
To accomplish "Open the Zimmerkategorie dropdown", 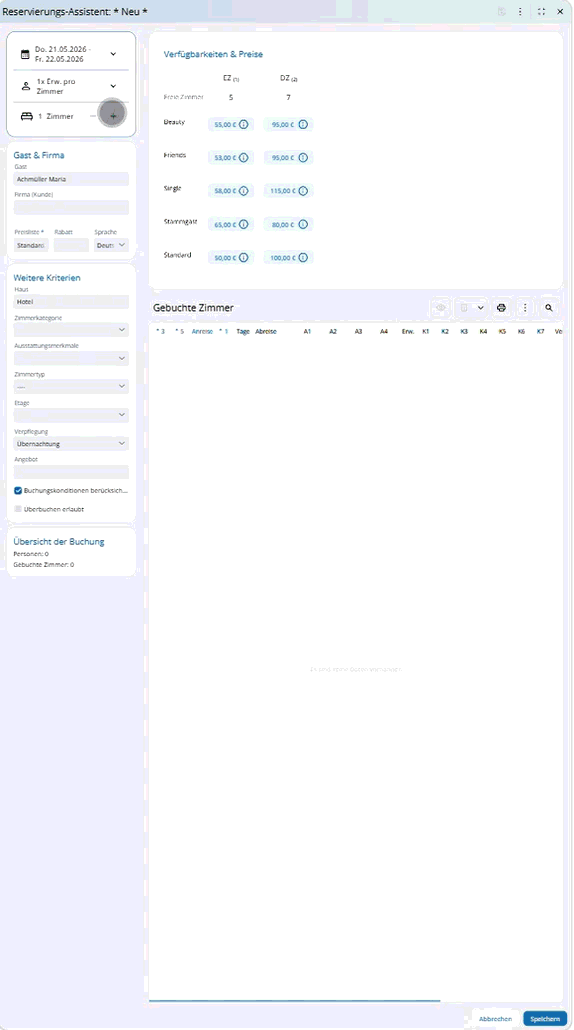I will pyautogui.click(x=71, y=330).
